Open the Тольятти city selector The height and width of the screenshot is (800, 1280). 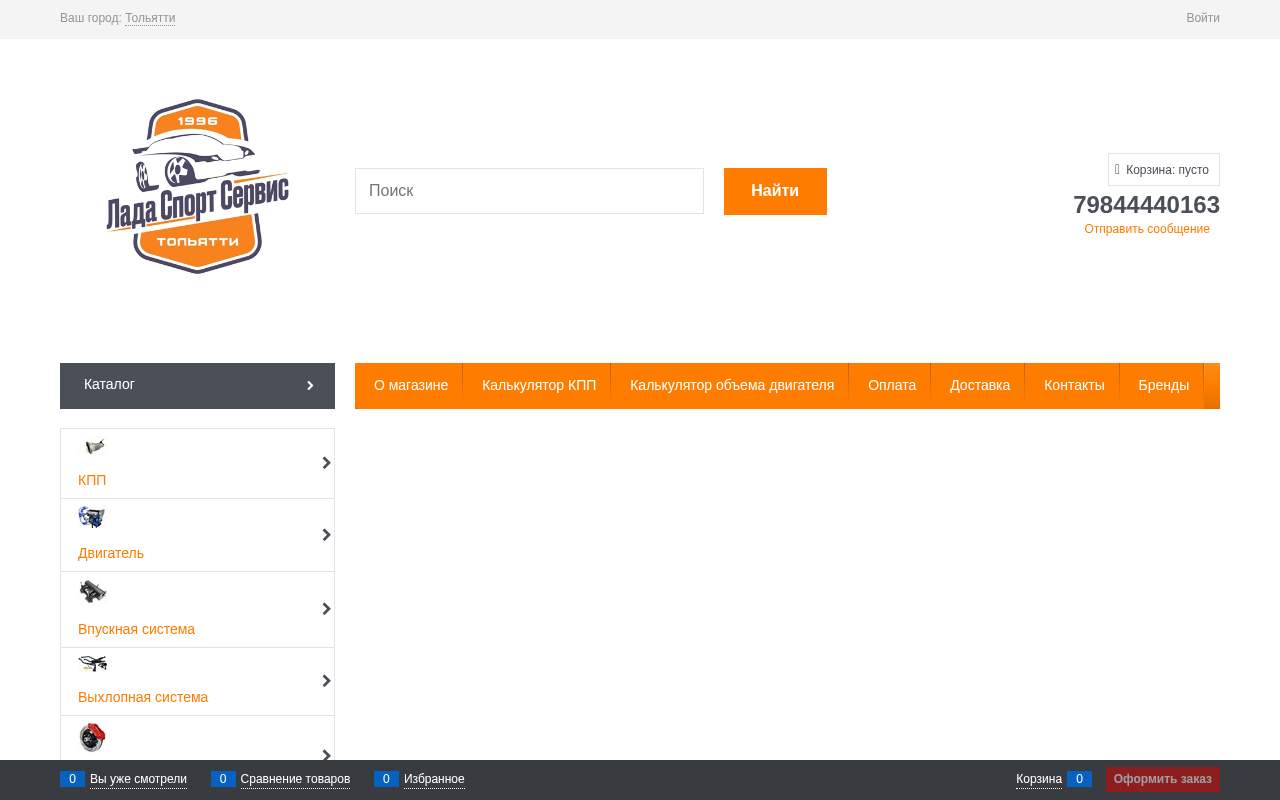pos(150,18)
